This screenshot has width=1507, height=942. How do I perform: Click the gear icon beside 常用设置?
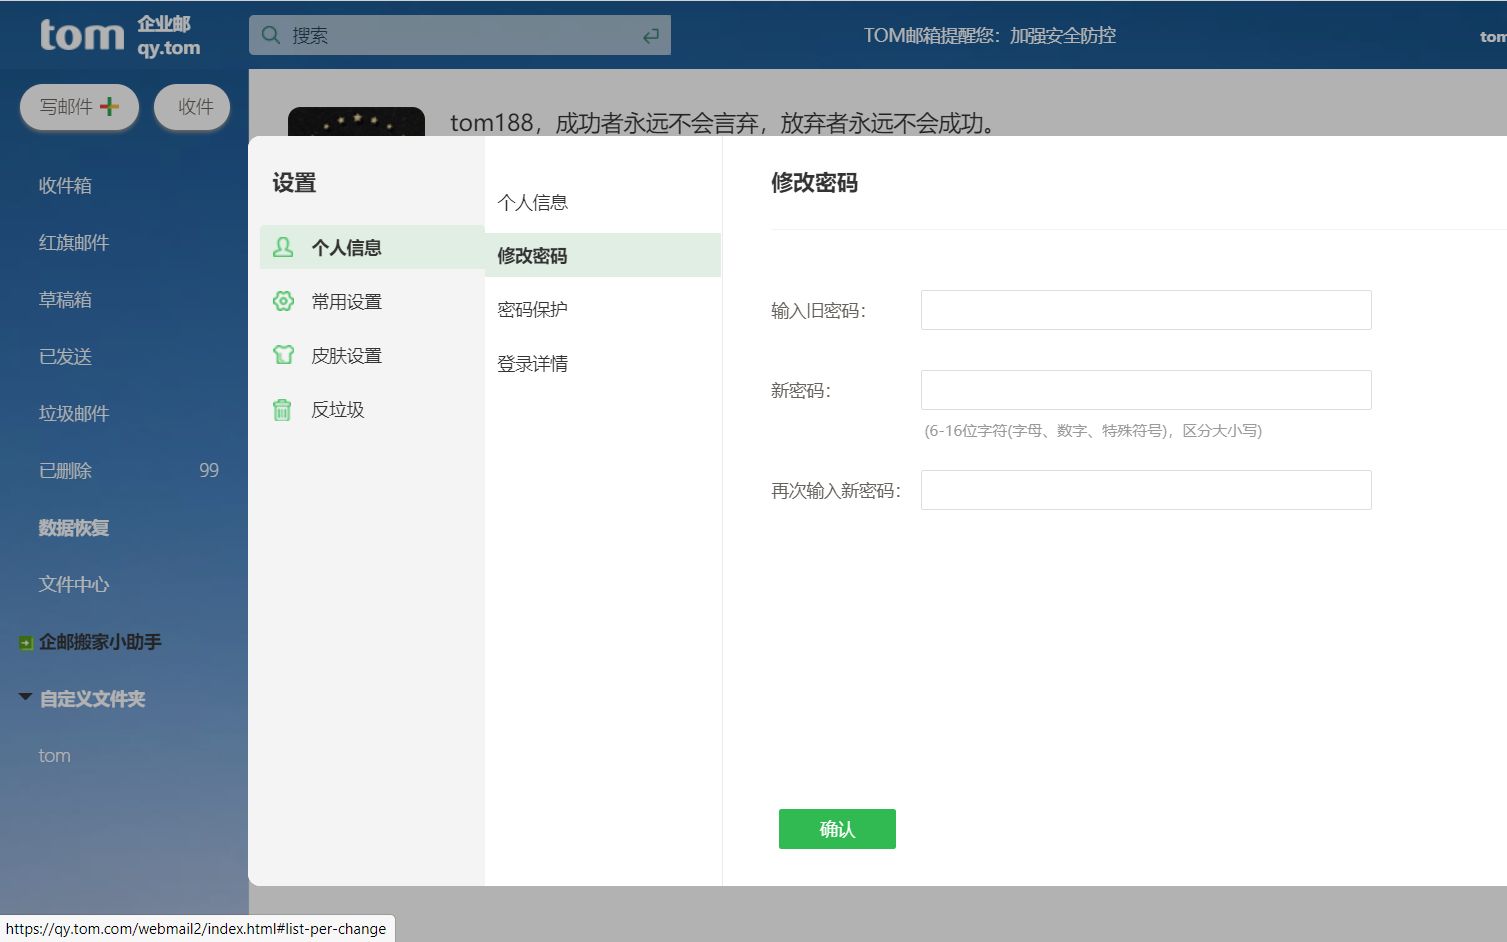coord(283,300)
